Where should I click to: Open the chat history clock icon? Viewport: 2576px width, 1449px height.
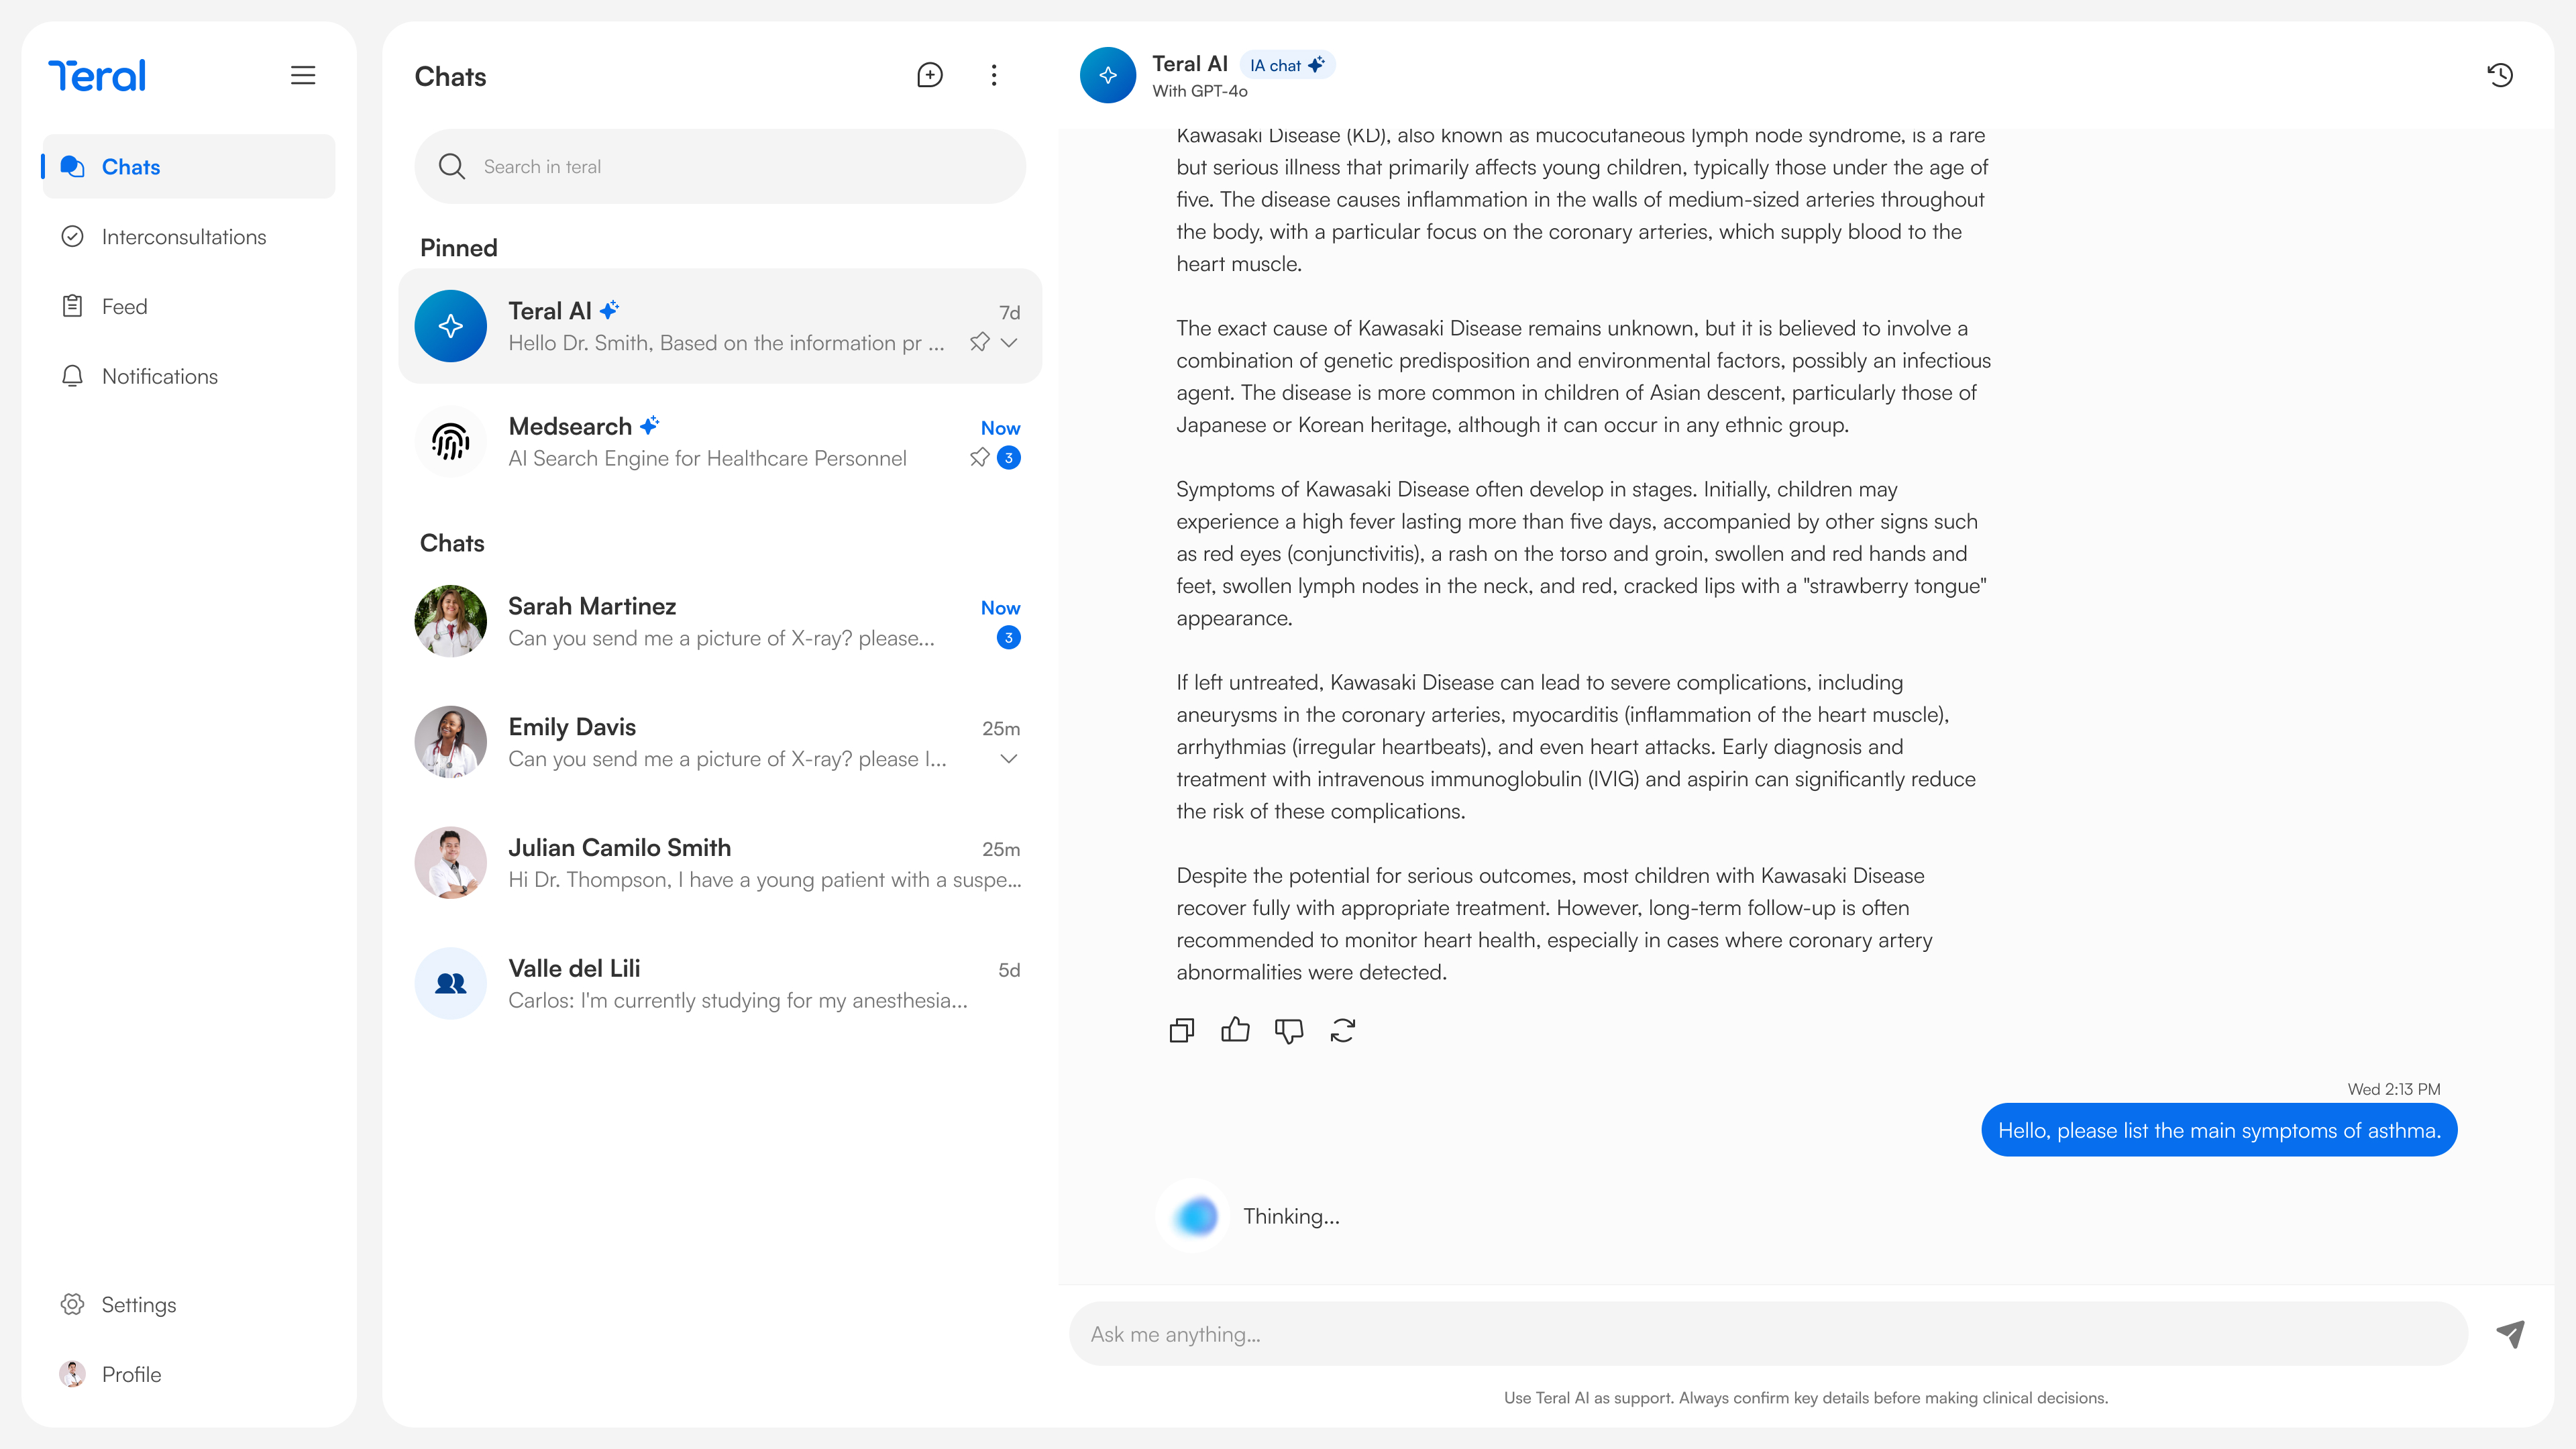tap(2499, 75)
